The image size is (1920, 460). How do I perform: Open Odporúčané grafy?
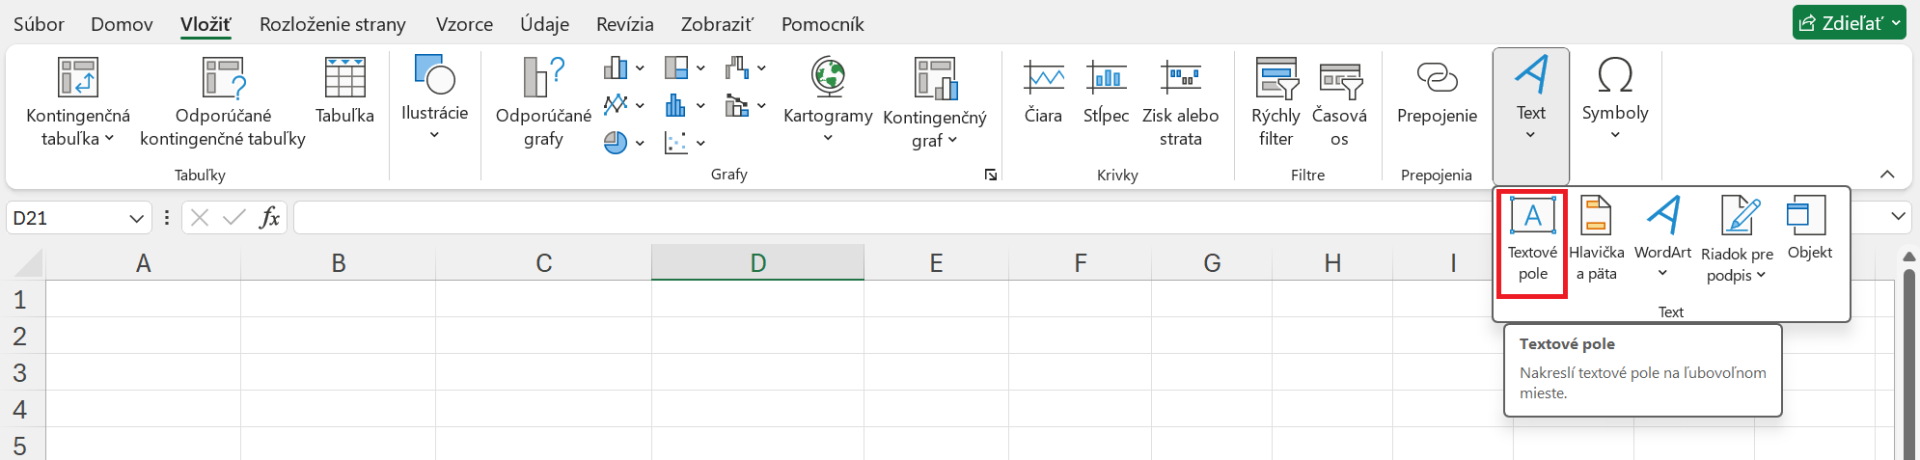[543, 101]
